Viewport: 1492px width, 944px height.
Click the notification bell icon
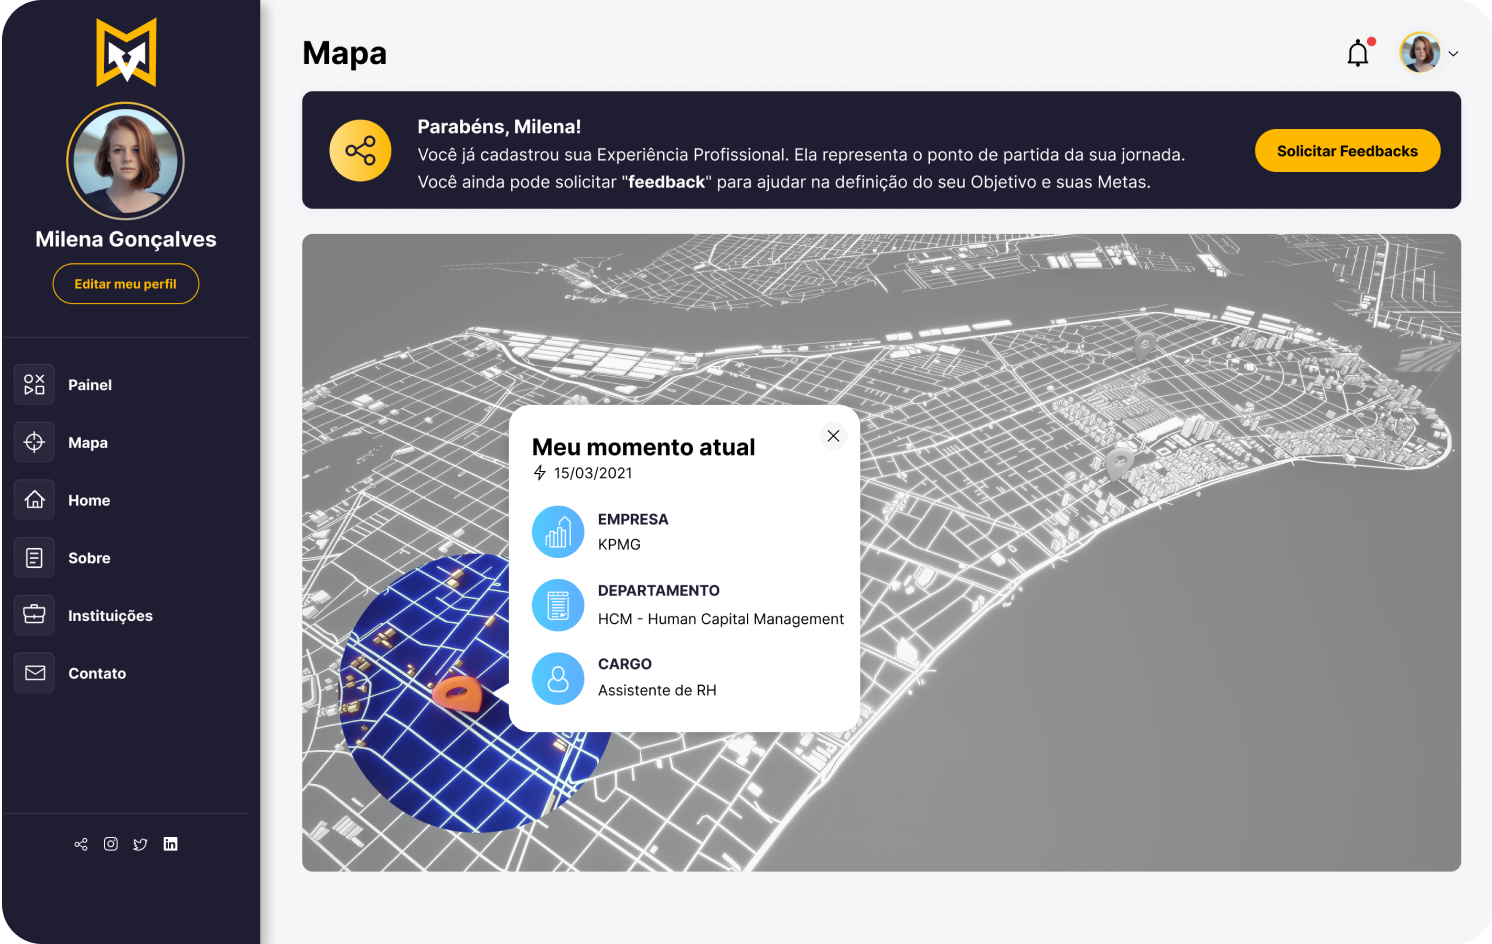tap(1357, 54)
